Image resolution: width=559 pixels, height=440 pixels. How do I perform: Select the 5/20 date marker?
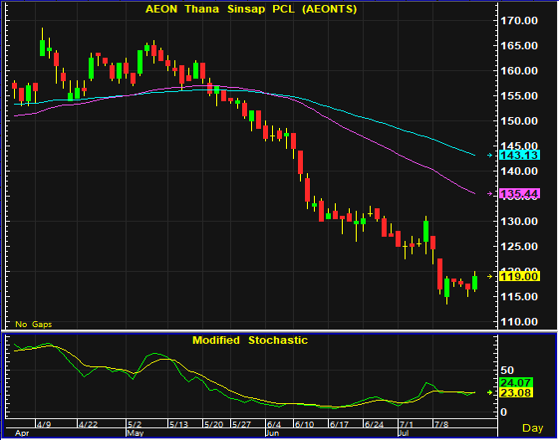tap(214, 424)
